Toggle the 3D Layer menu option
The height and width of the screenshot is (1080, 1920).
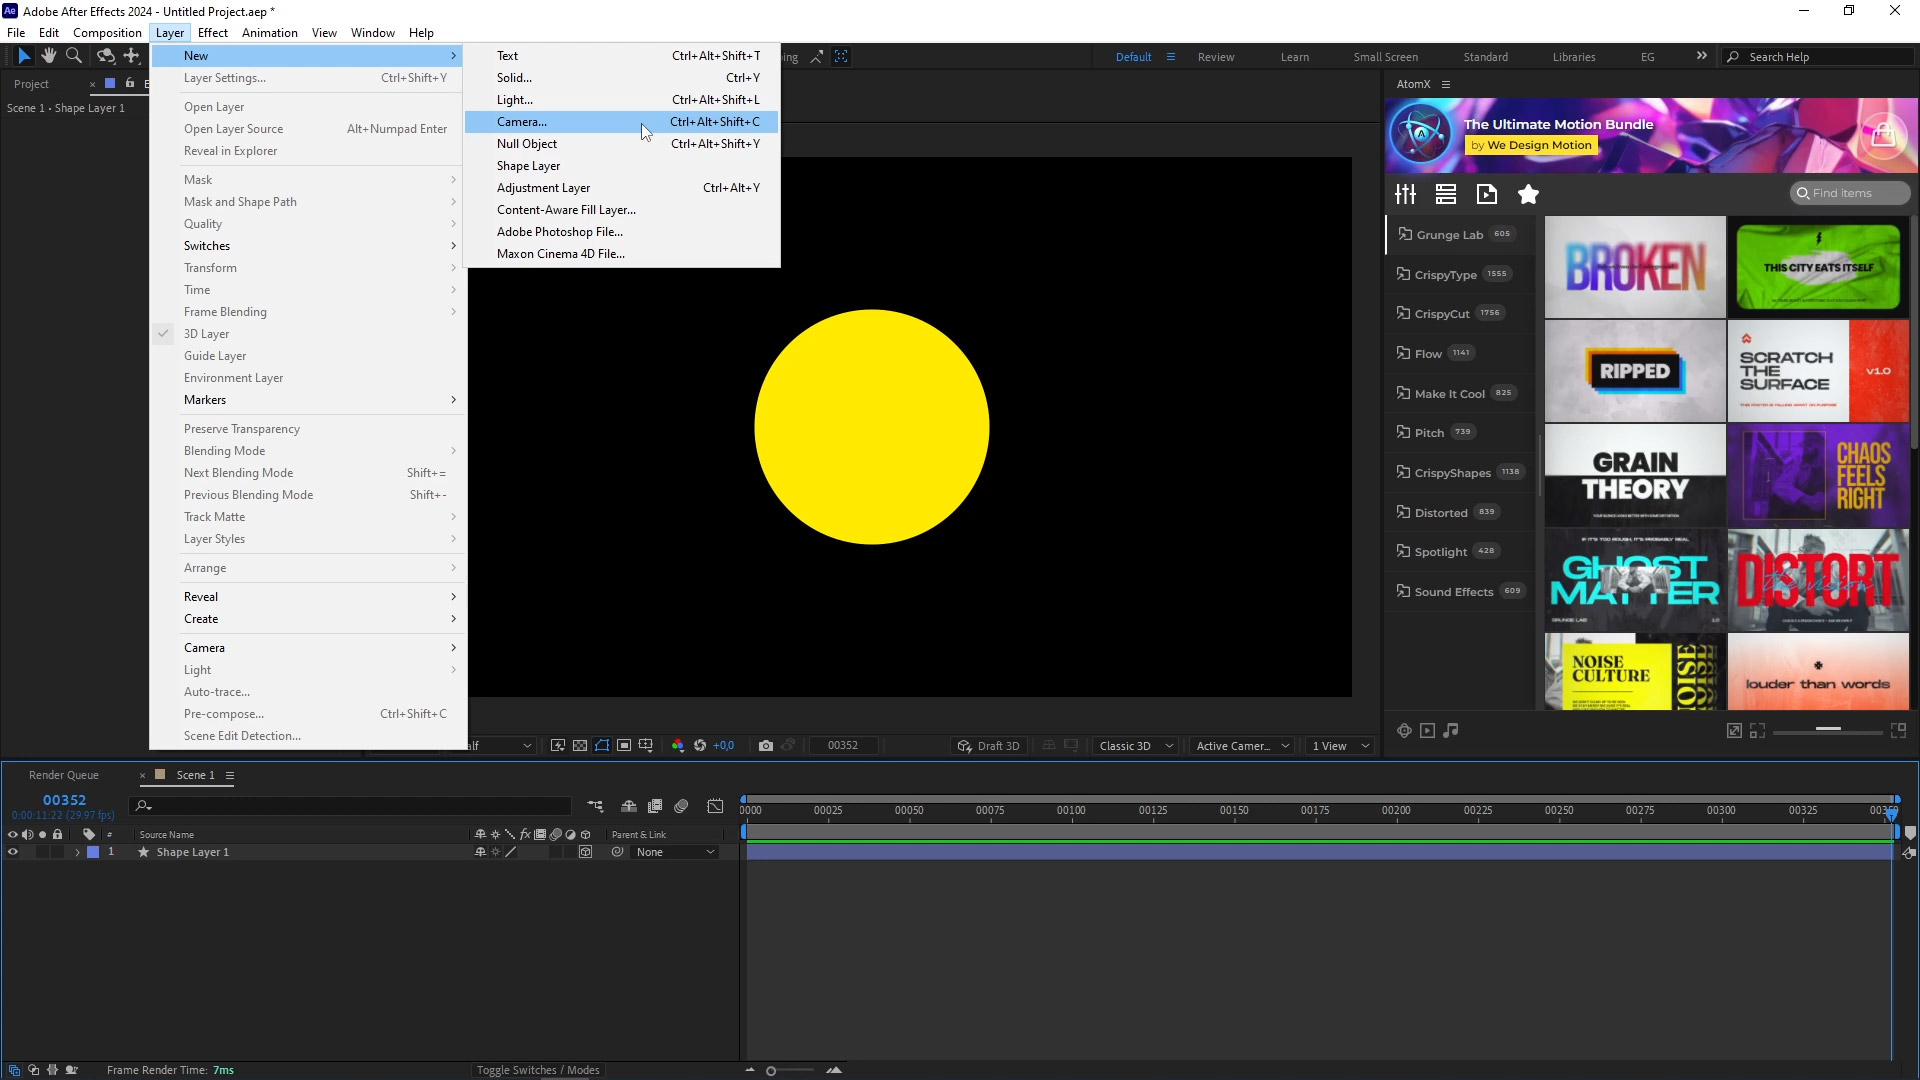(207, 334)
